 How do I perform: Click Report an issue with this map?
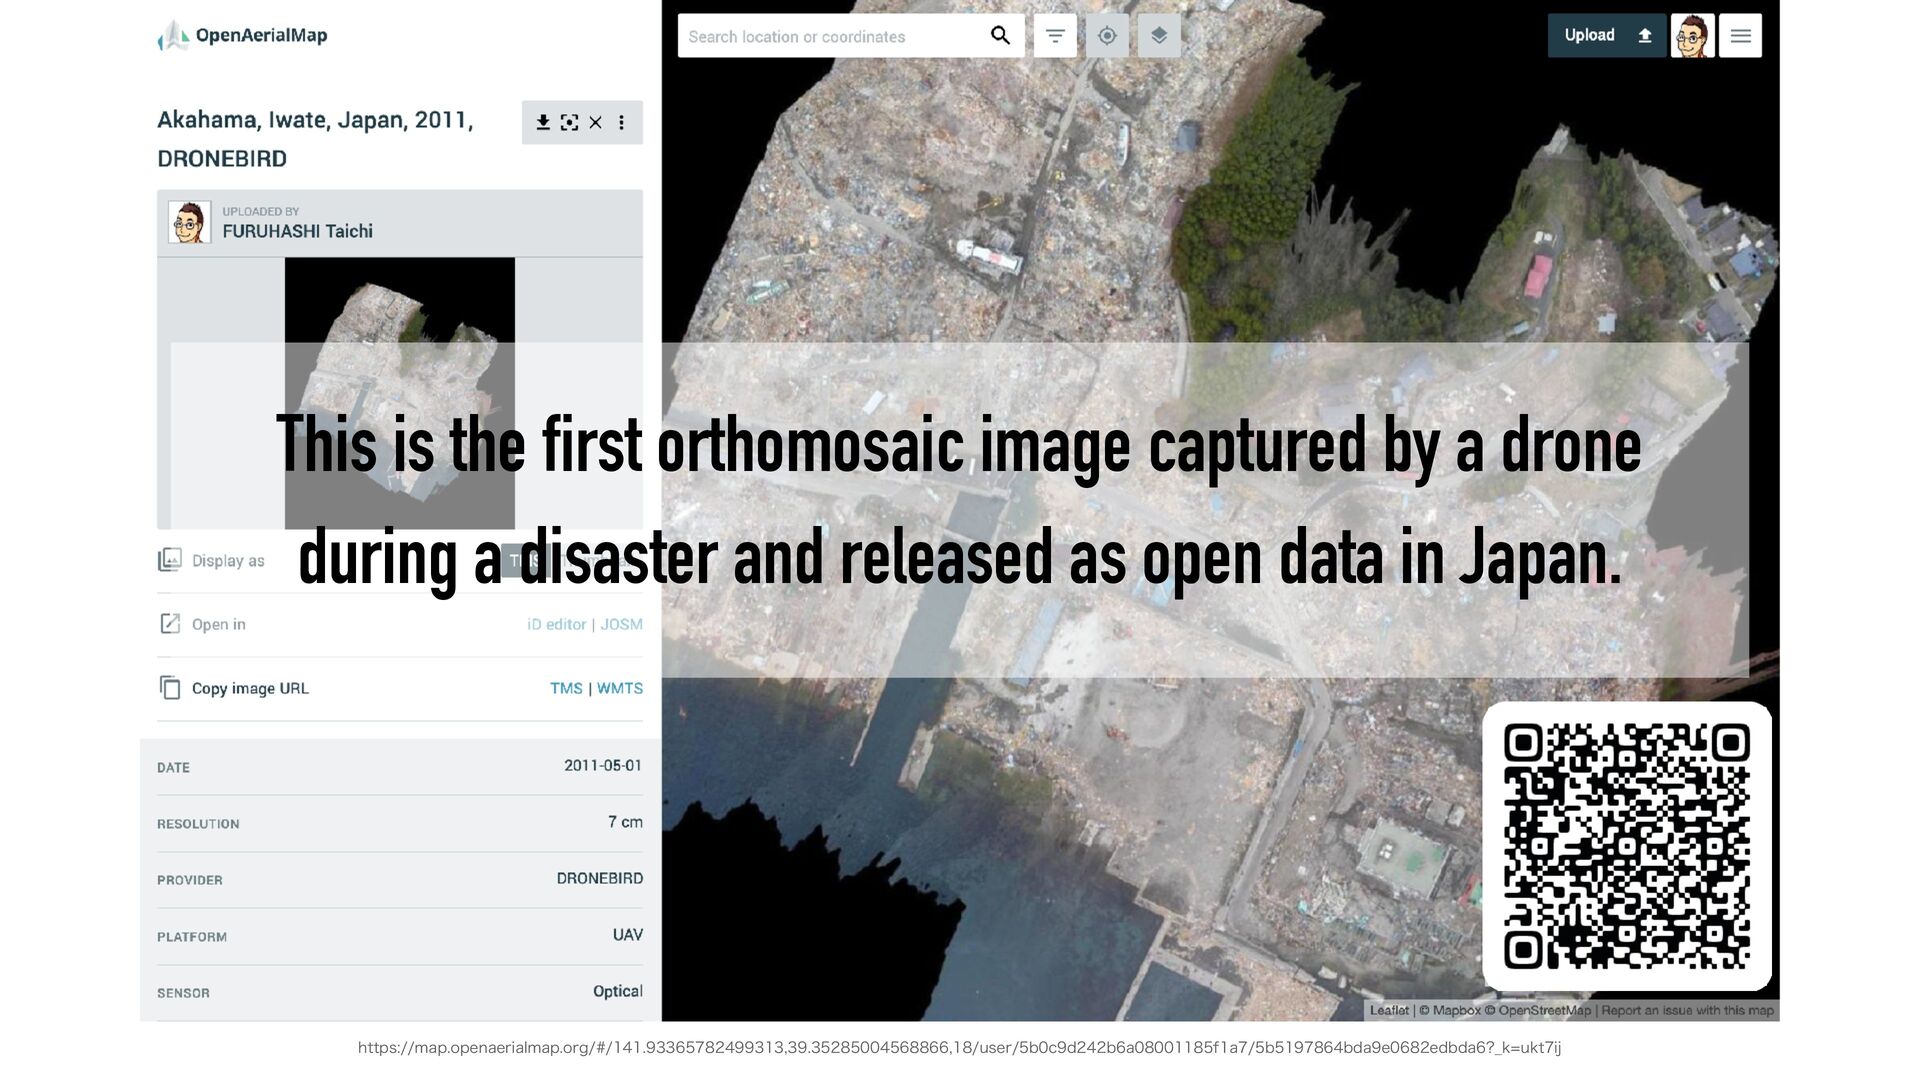(x=1687, y=1010)
